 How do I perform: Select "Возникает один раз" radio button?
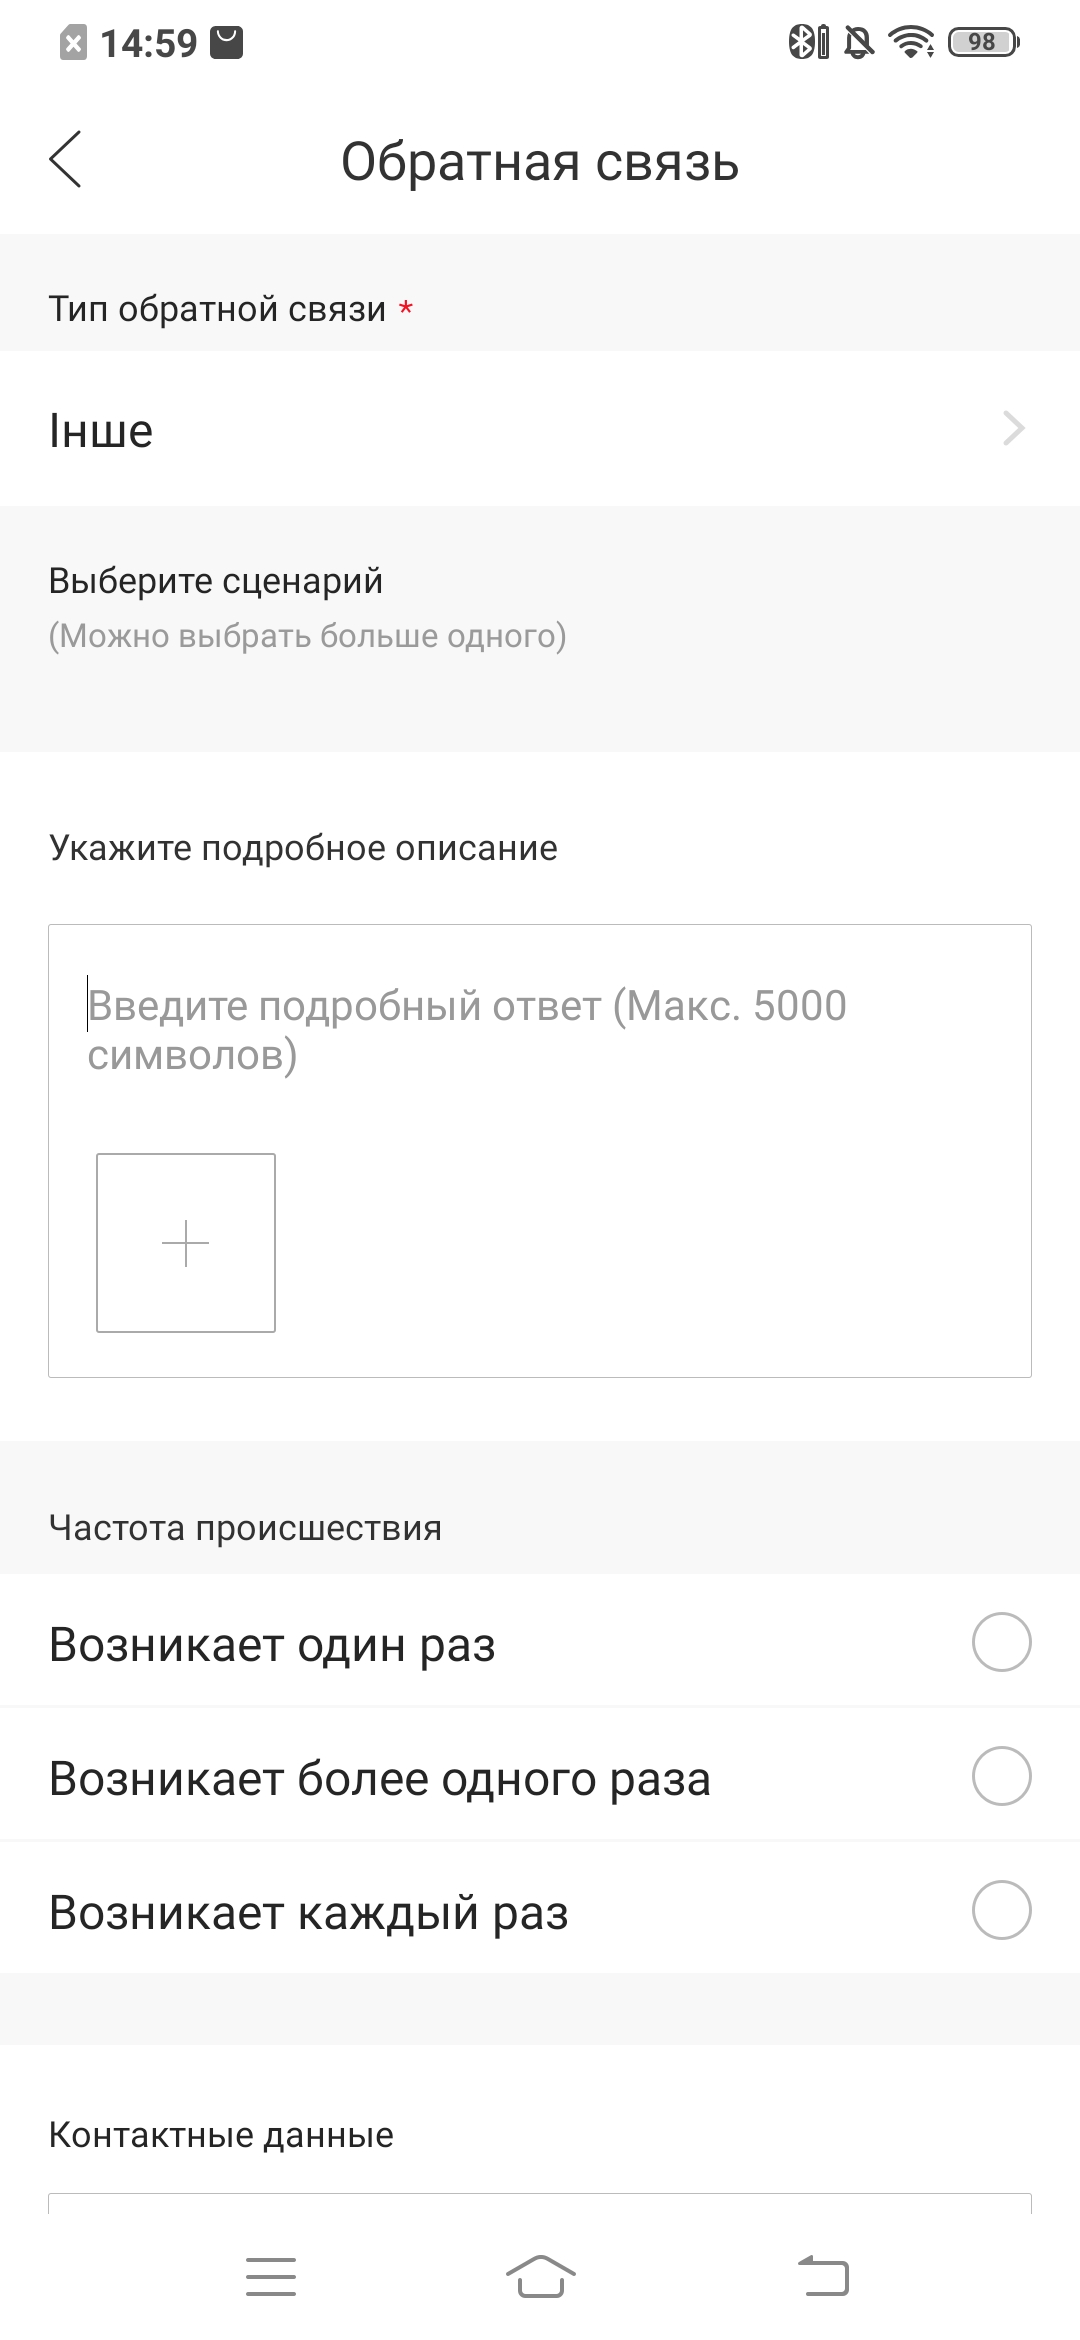tap(1001, 1642)
